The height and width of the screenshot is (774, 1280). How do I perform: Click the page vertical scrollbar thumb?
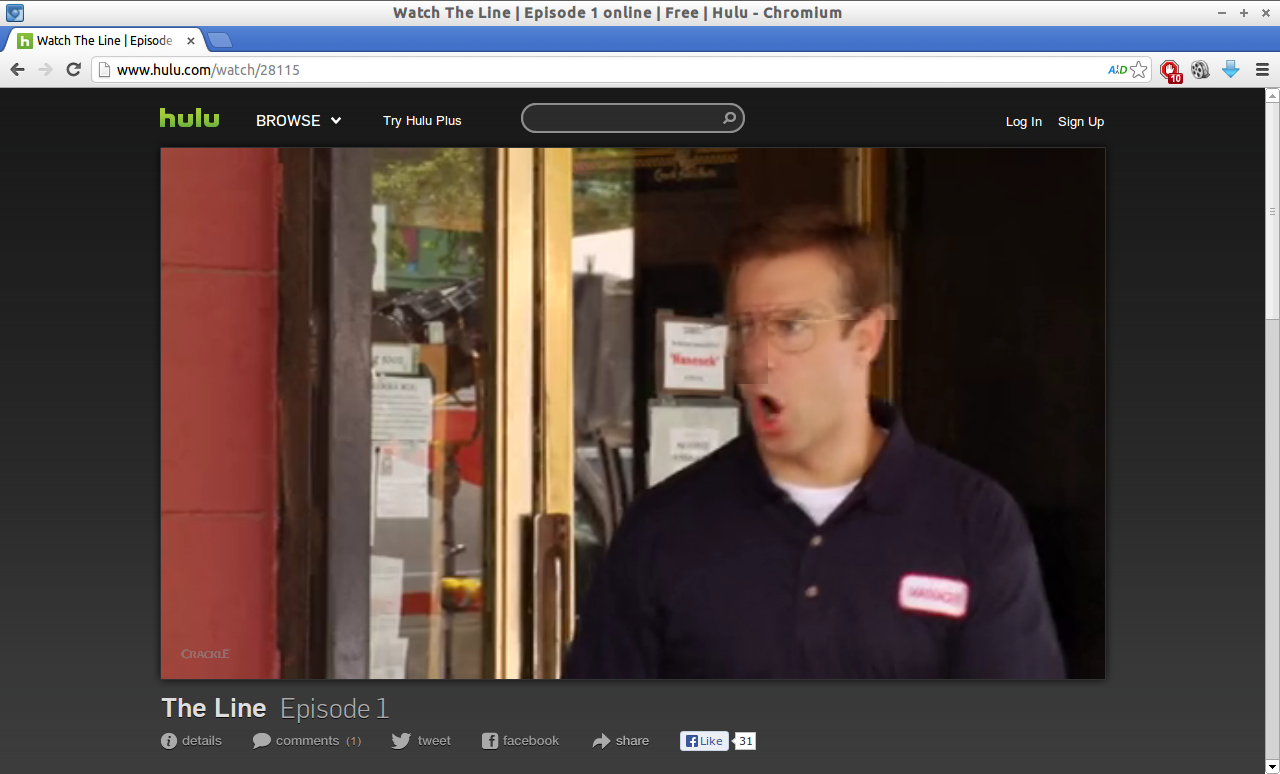[x=1272, y=212]
